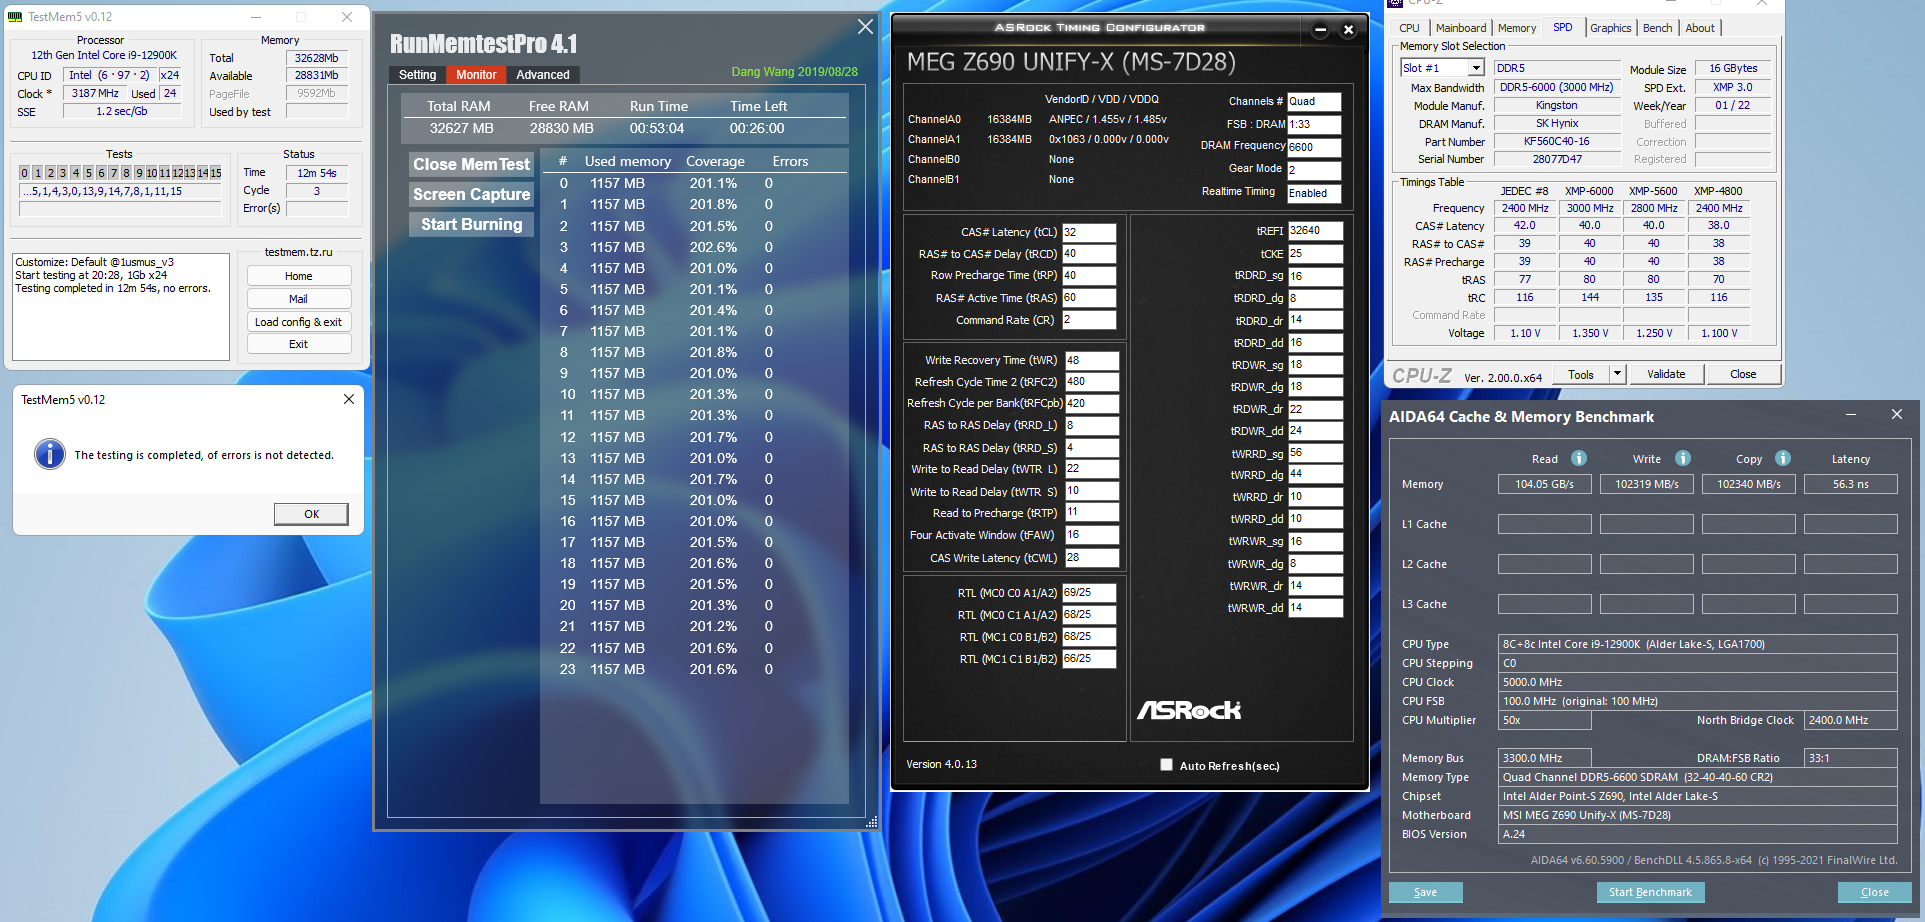The height and width of the screenshot is (922, 1925).
Task: Open the About tab in CPU-Z
Action: pos(1700,28)
